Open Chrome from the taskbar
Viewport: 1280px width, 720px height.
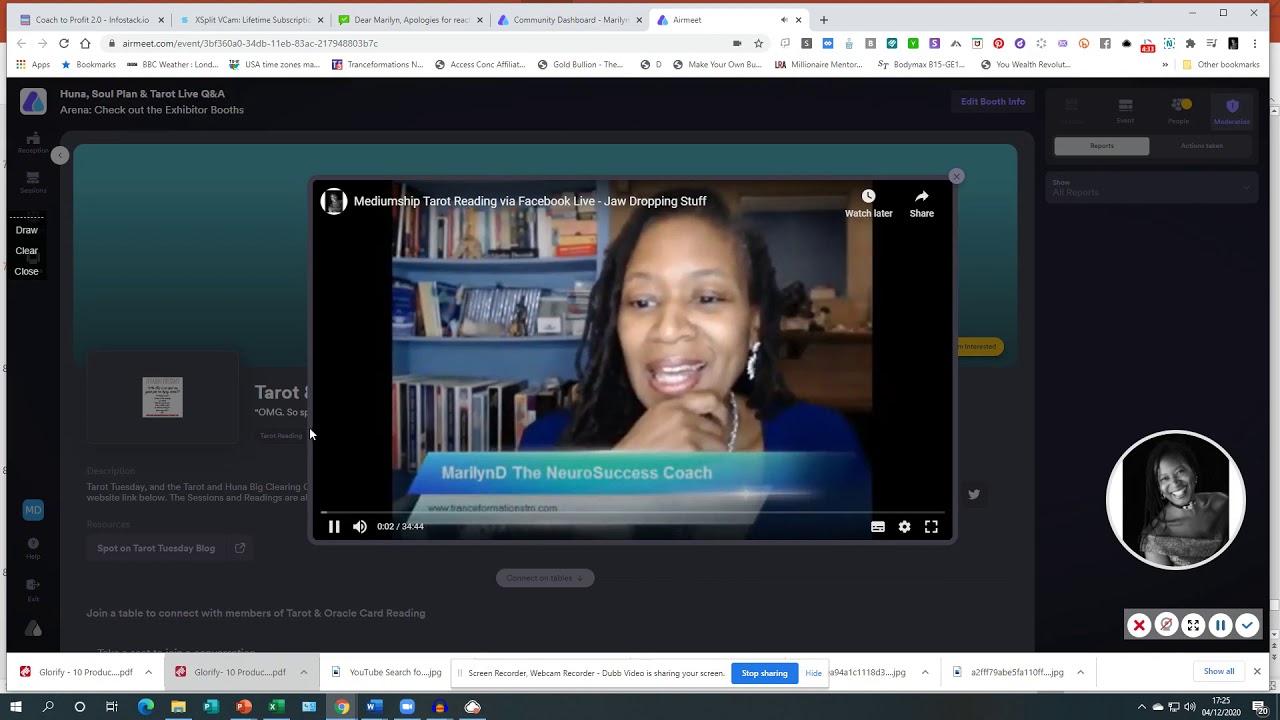[342, 707]
